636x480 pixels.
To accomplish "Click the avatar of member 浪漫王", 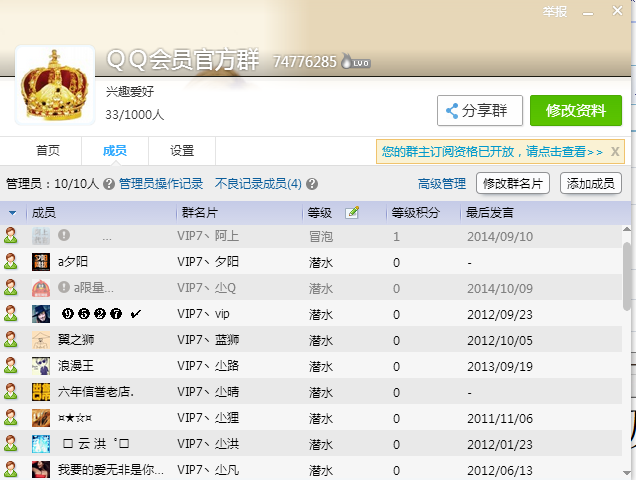I will pos(41,366).
